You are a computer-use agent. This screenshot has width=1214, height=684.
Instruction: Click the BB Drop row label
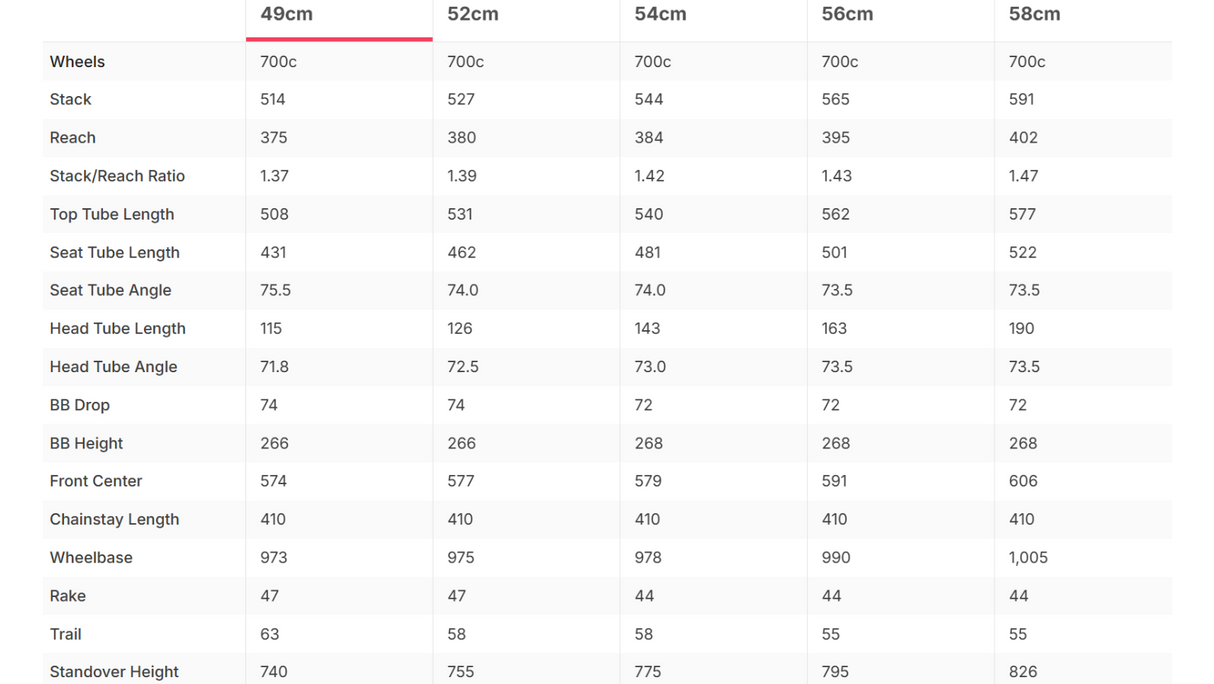(80, 405)
